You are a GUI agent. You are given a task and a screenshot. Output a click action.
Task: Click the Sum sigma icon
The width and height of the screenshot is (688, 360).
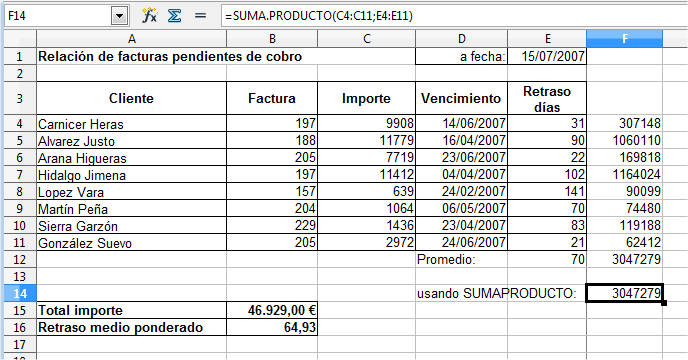click(x=174, y=16)
